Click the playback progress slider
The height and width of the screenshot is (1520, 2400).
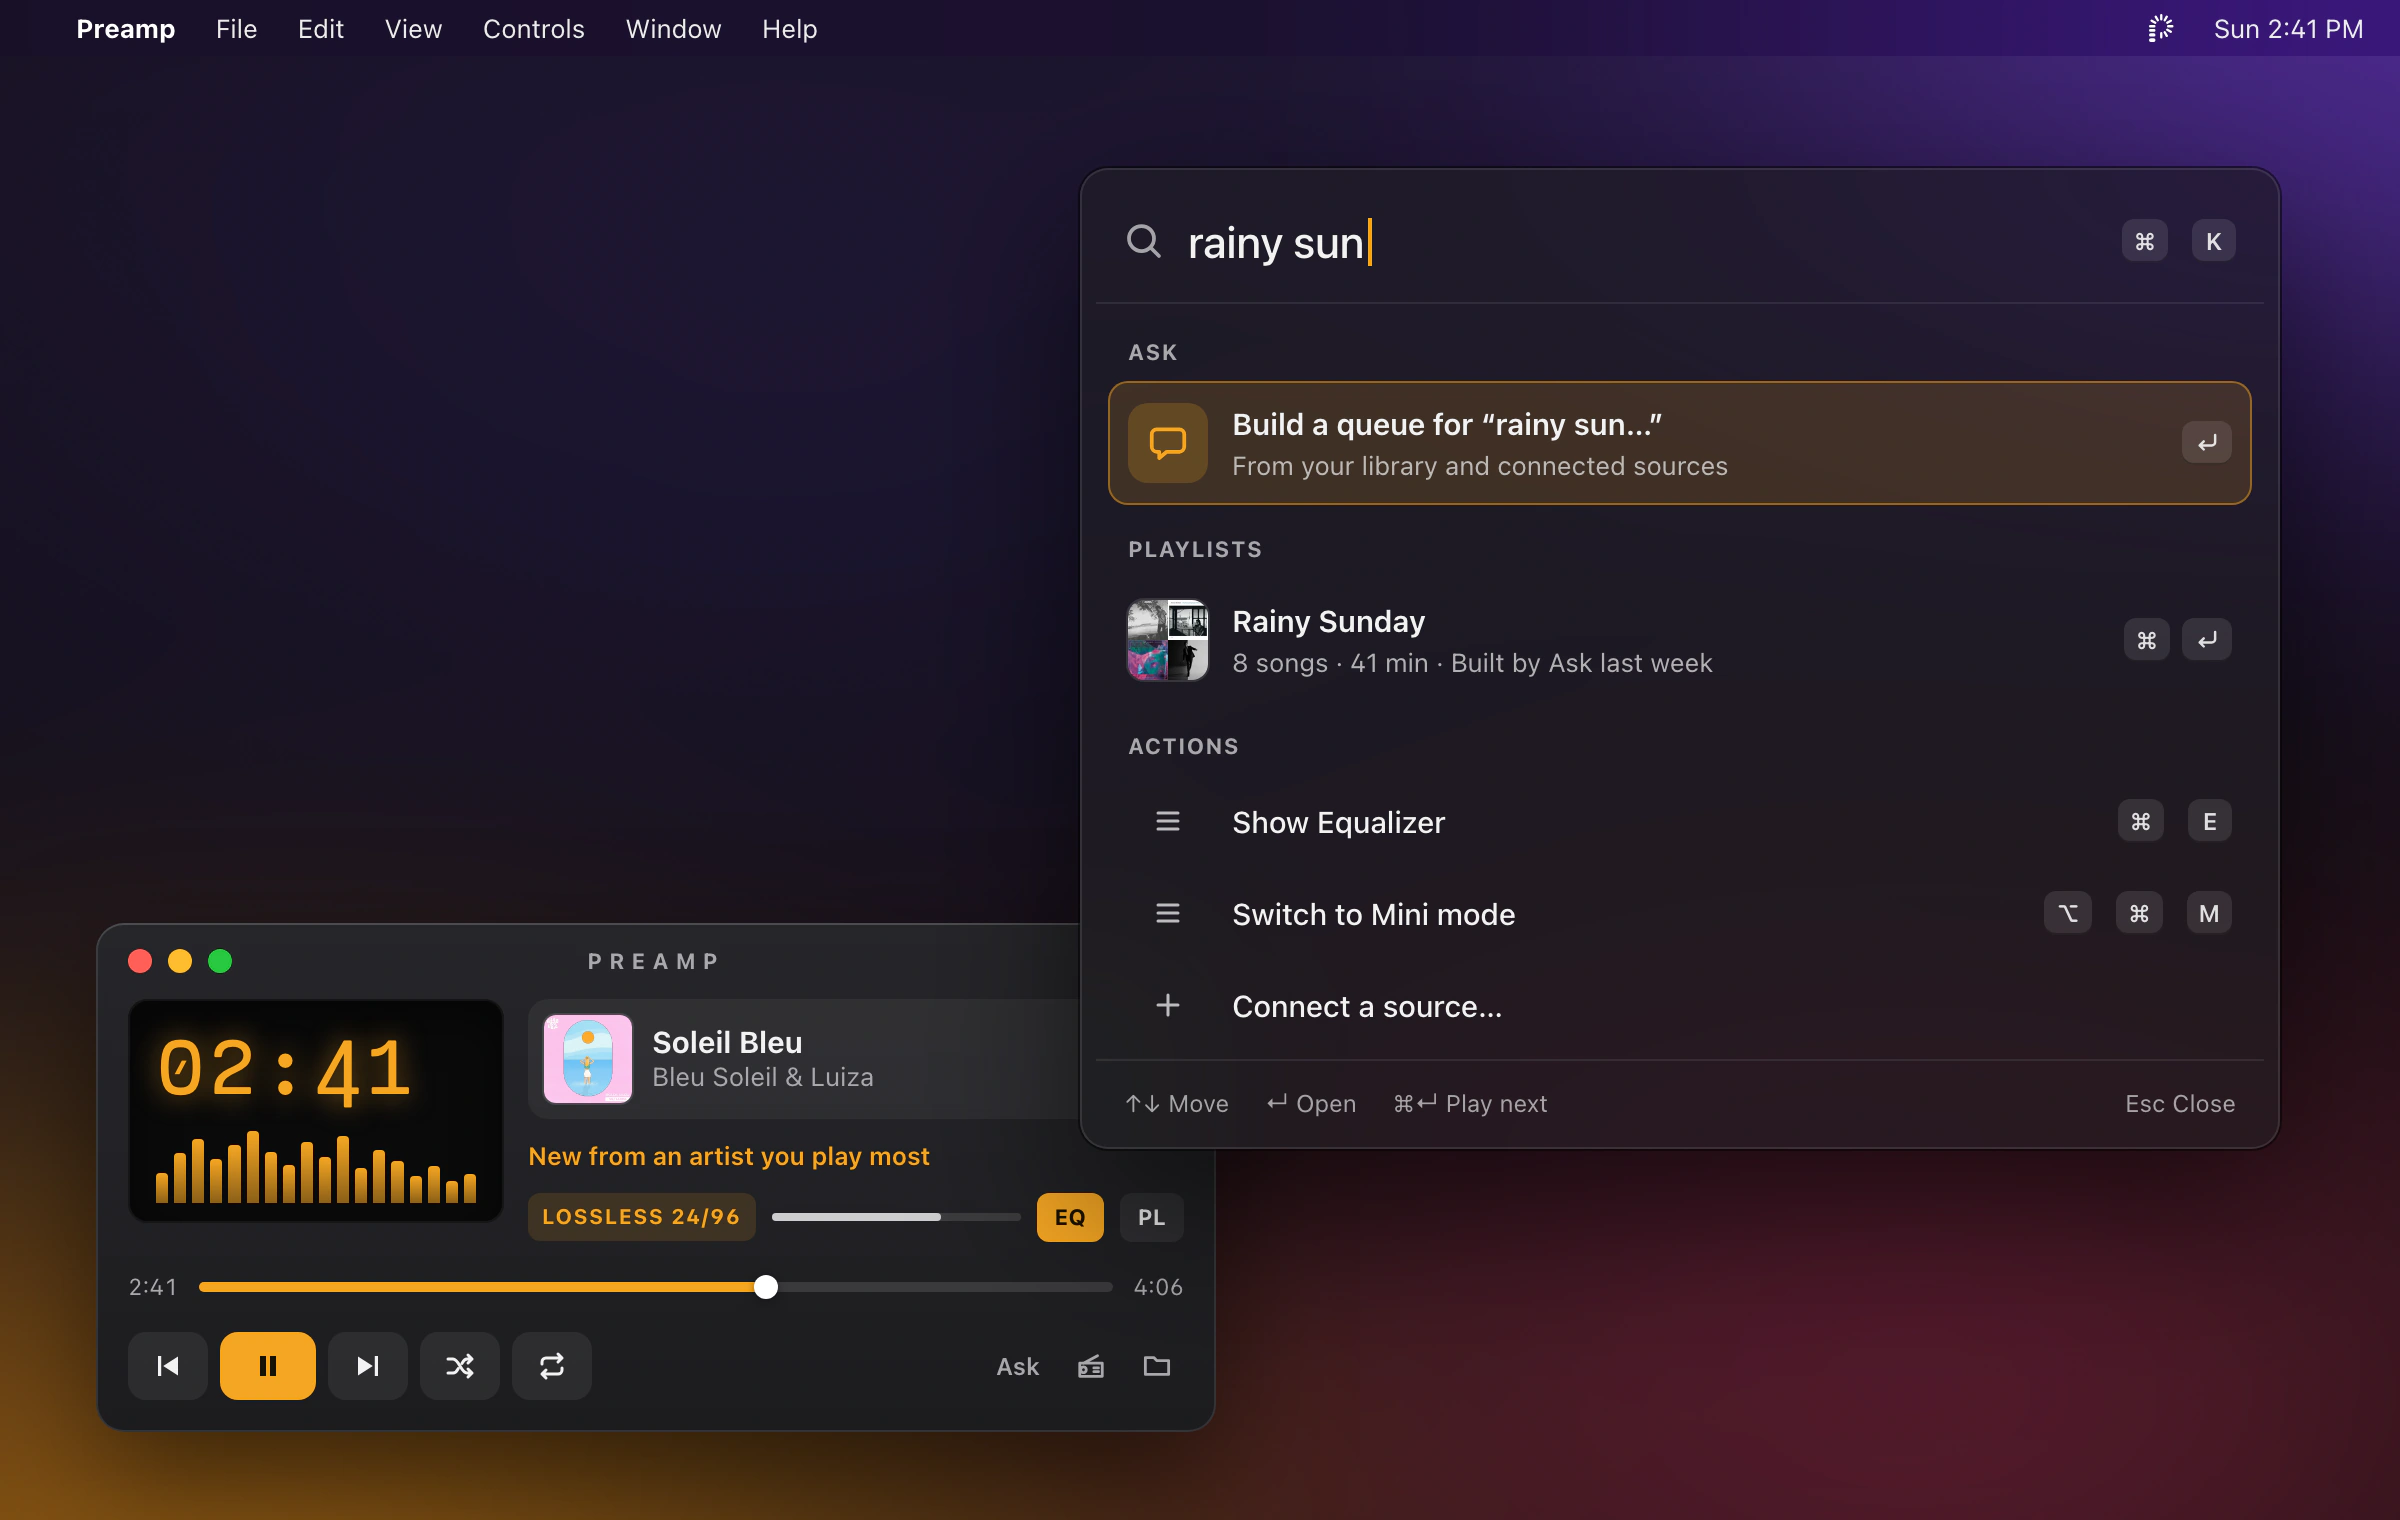[656, 1287]
